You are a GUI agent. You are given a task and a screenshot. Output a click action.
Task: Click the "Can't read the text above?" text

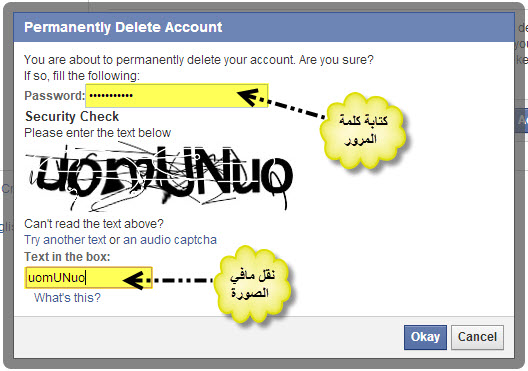[x=94, y=224]
